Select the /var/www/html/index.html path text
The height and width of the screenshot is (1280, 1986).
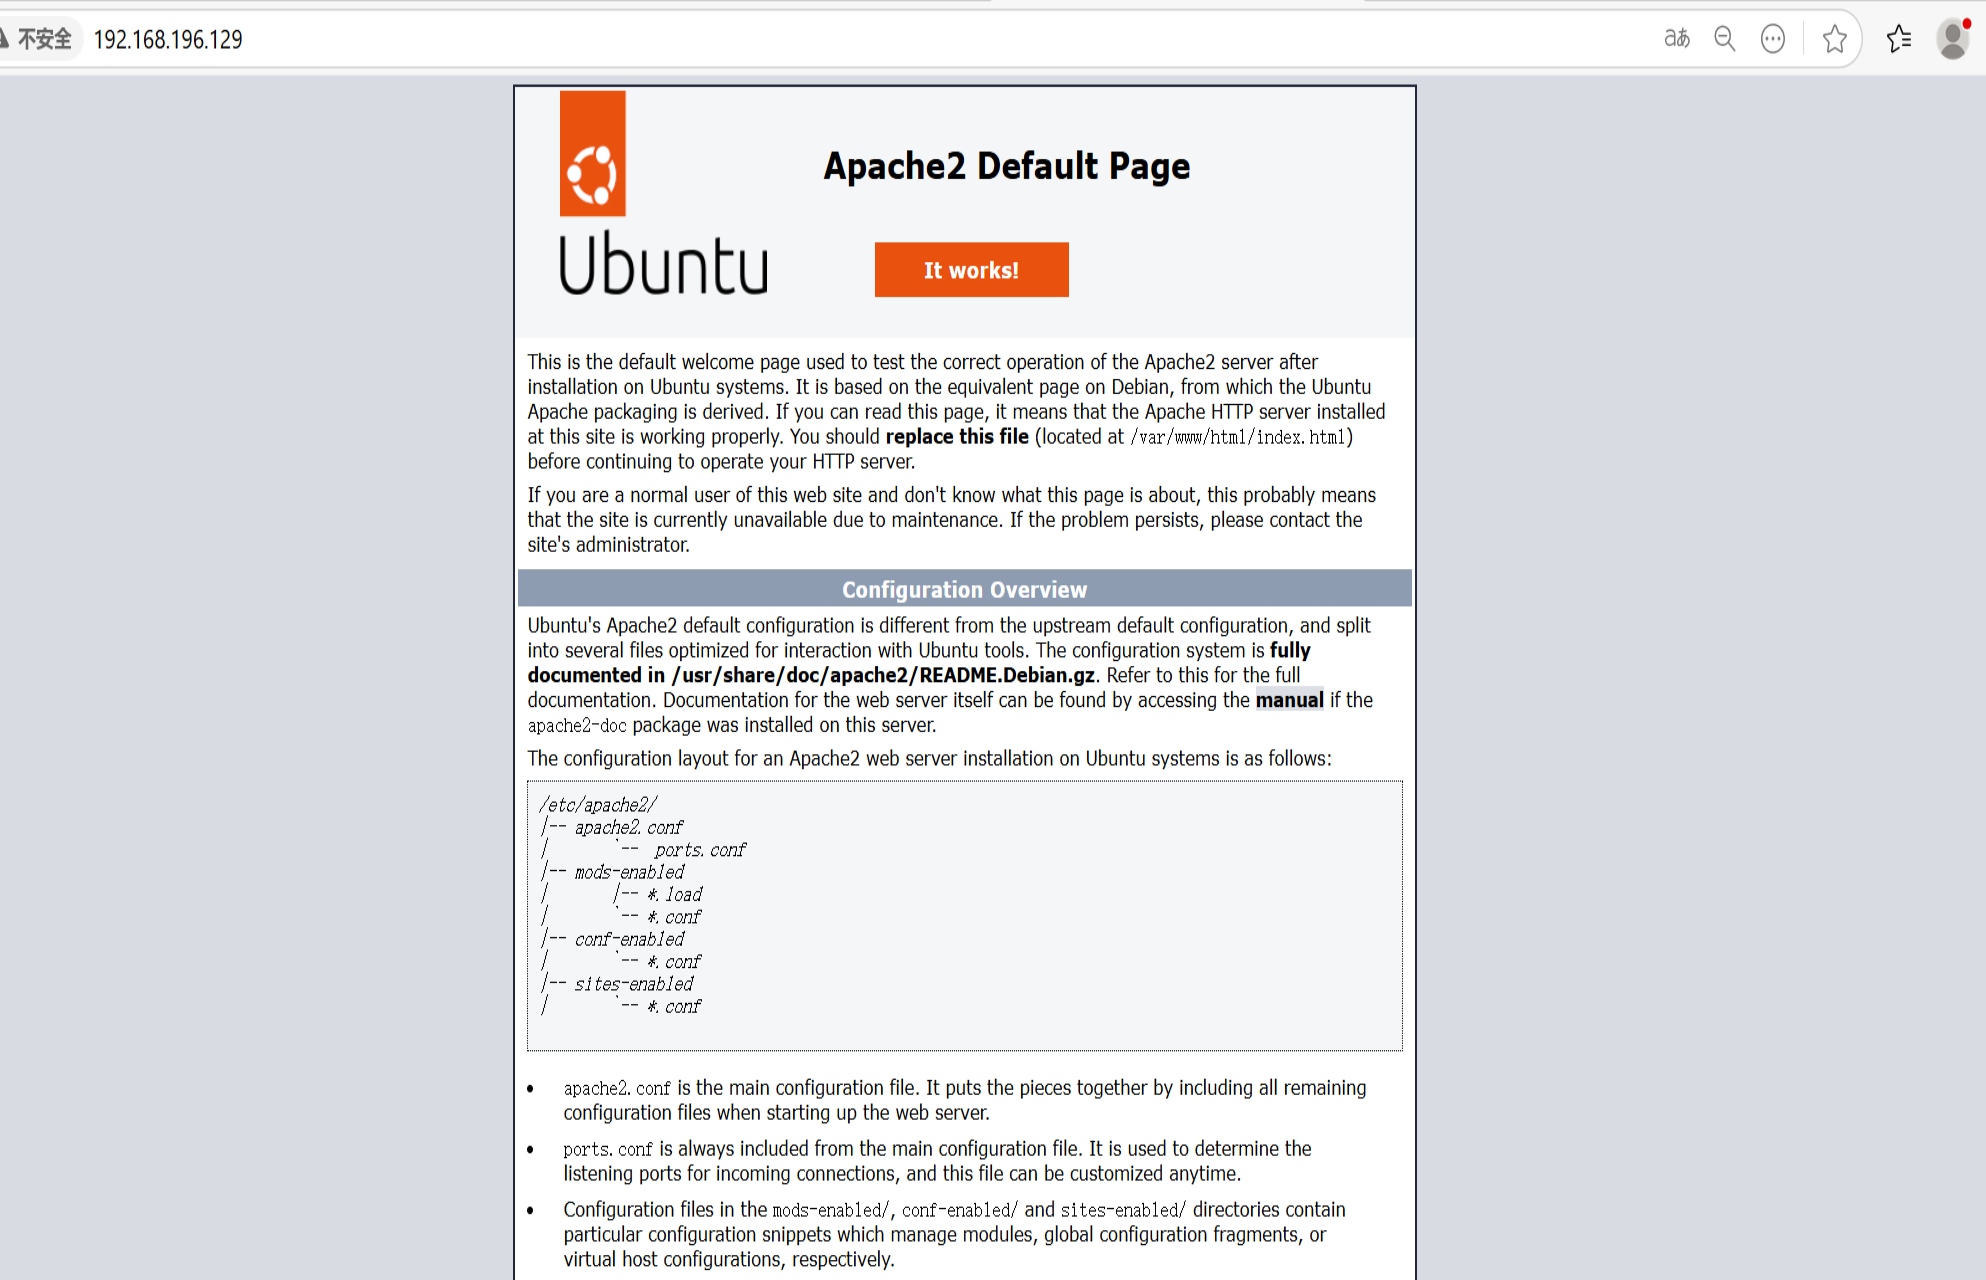(x=1240, y=436)
